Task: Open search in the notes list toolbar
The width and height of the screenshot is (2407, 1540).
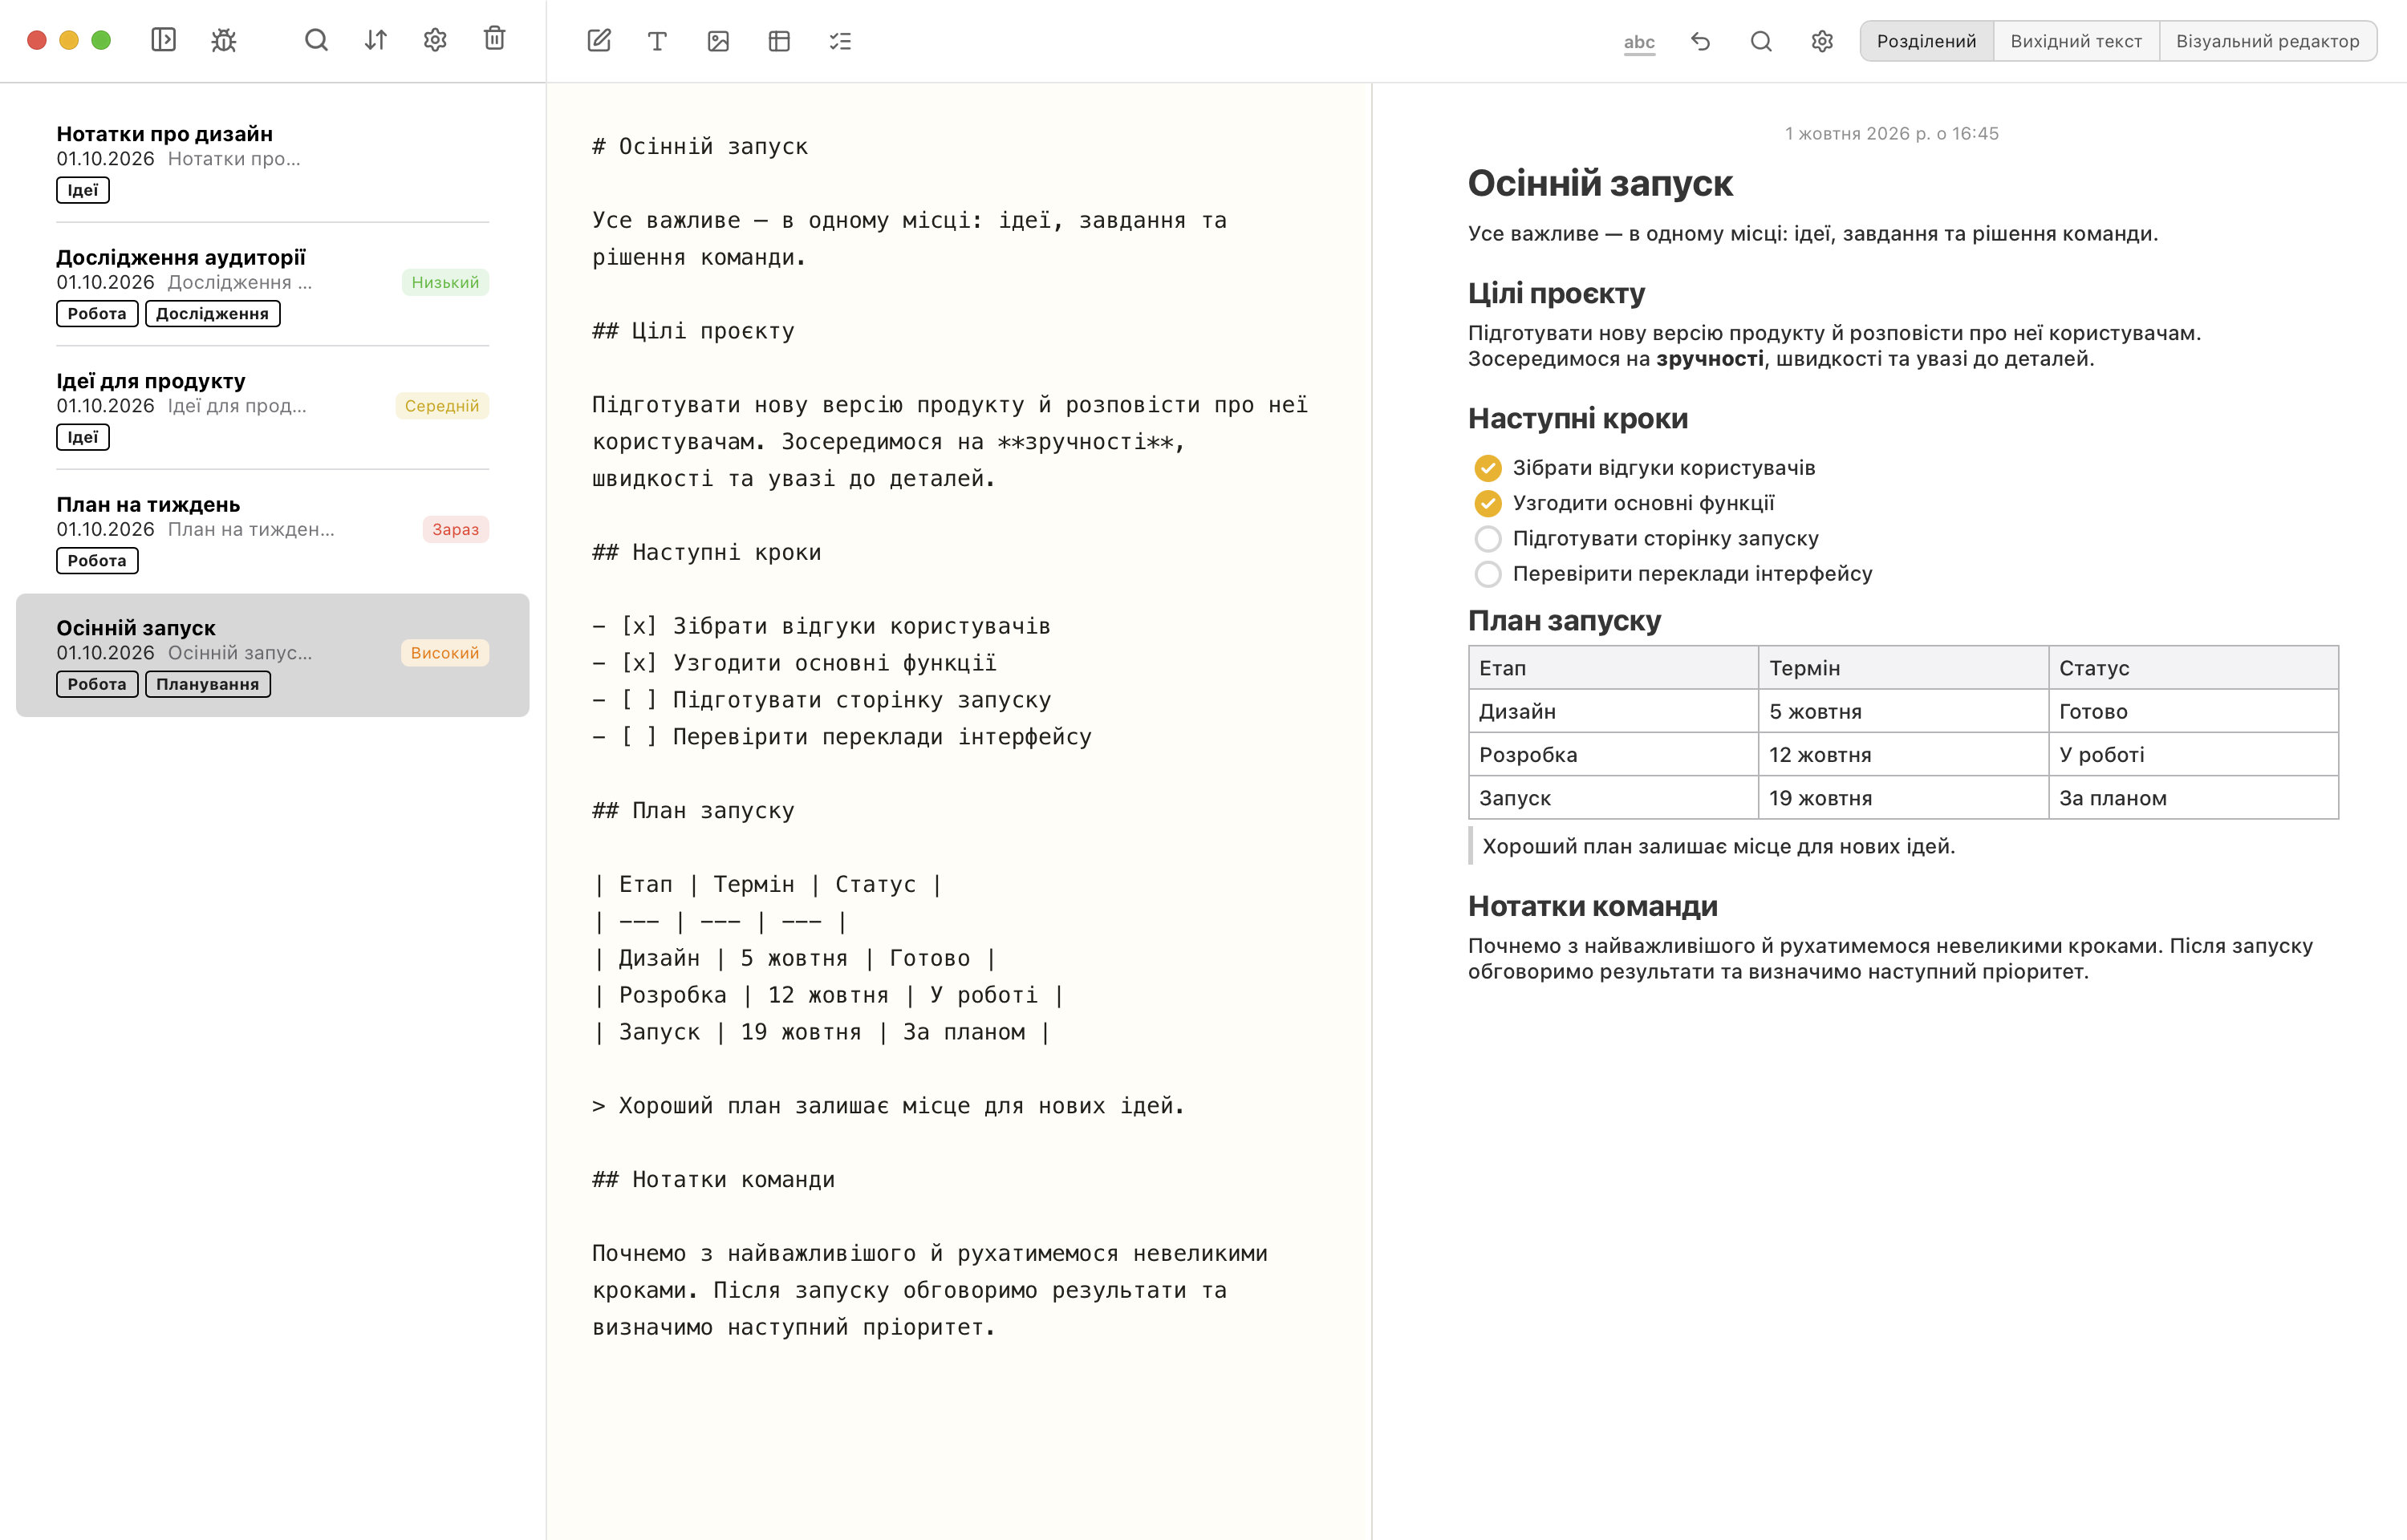Action: (316, 40)
